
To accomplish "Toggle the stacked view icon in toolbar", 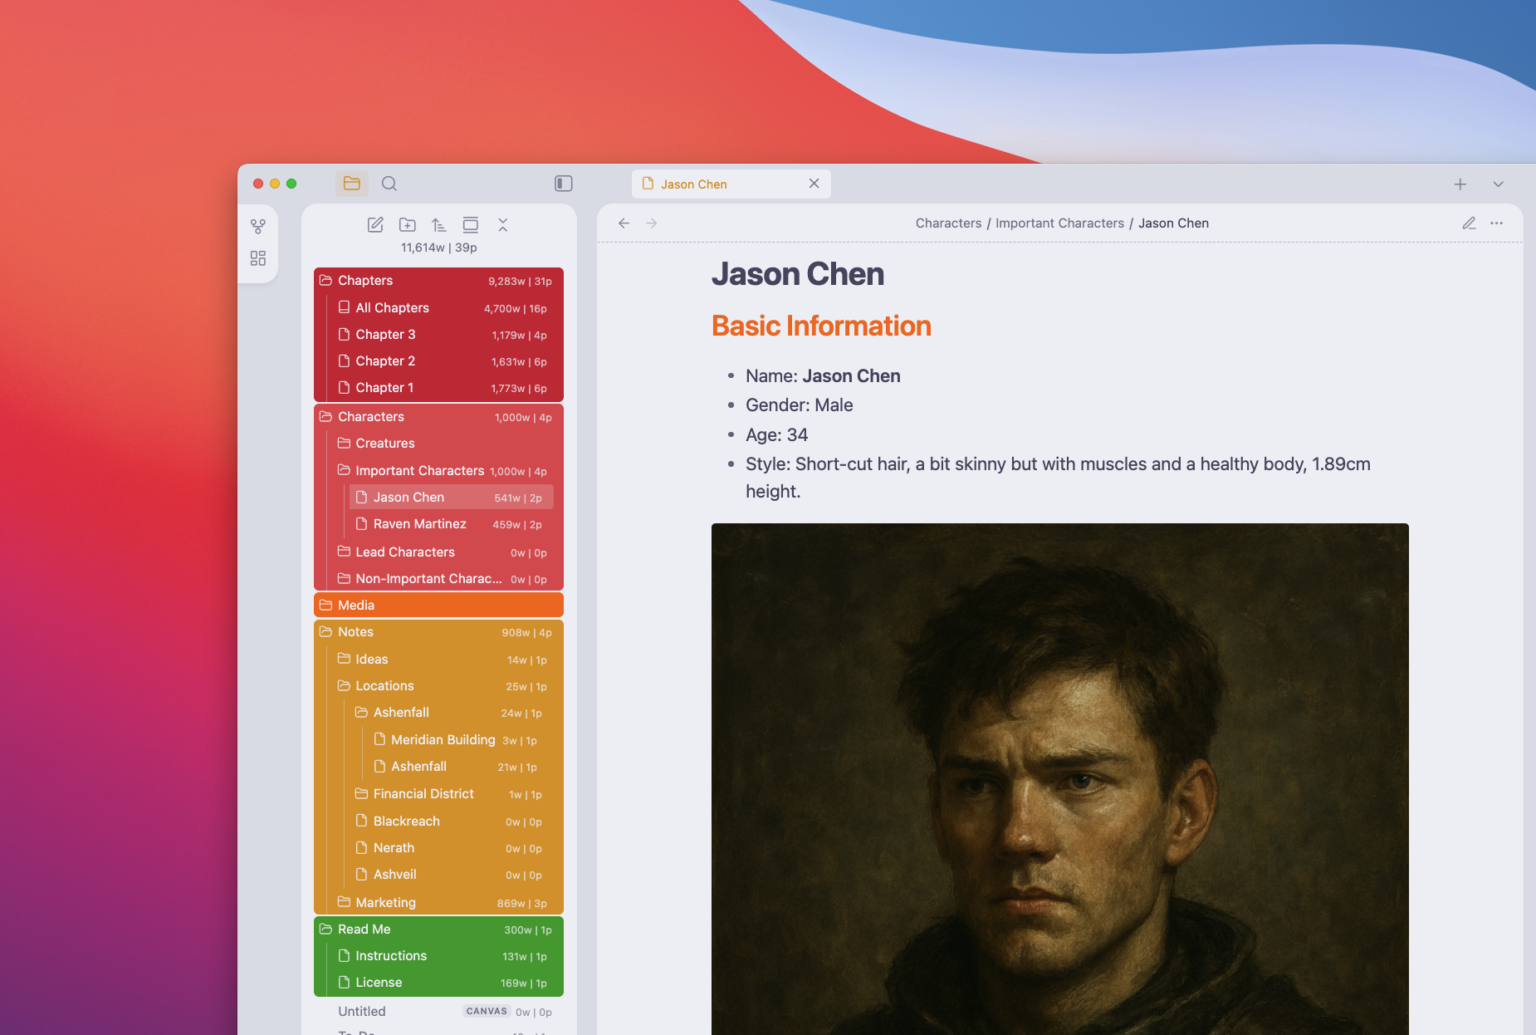I will [x=470, y=225].
